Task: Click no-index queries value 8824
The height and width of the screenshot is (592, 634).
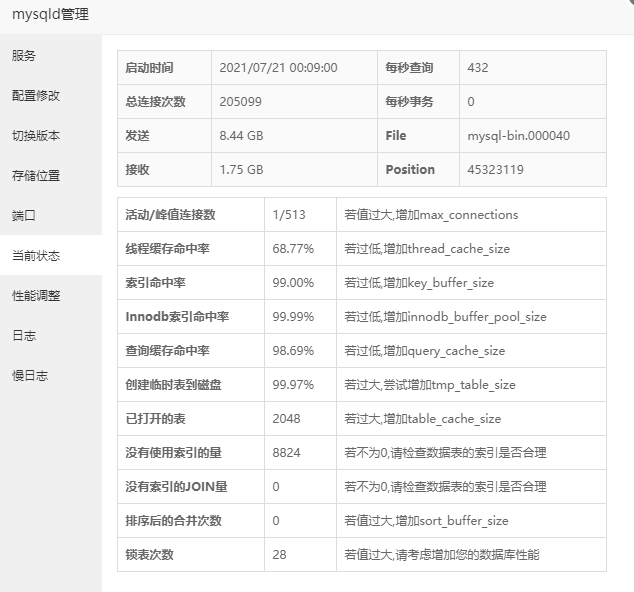Action: [x=286, y=452]
